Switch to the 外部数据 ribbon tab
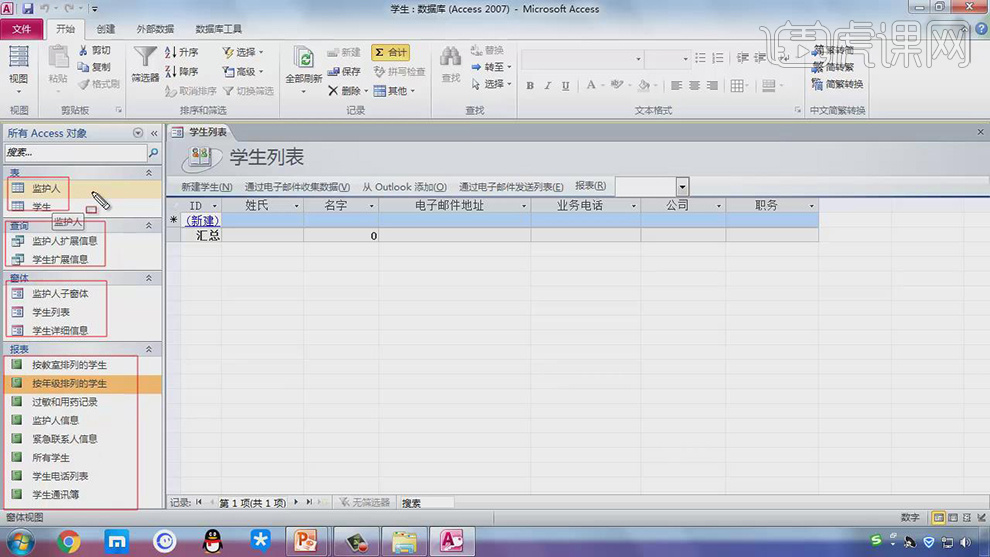This screenshot has height=557, width=990. [155, 29]
